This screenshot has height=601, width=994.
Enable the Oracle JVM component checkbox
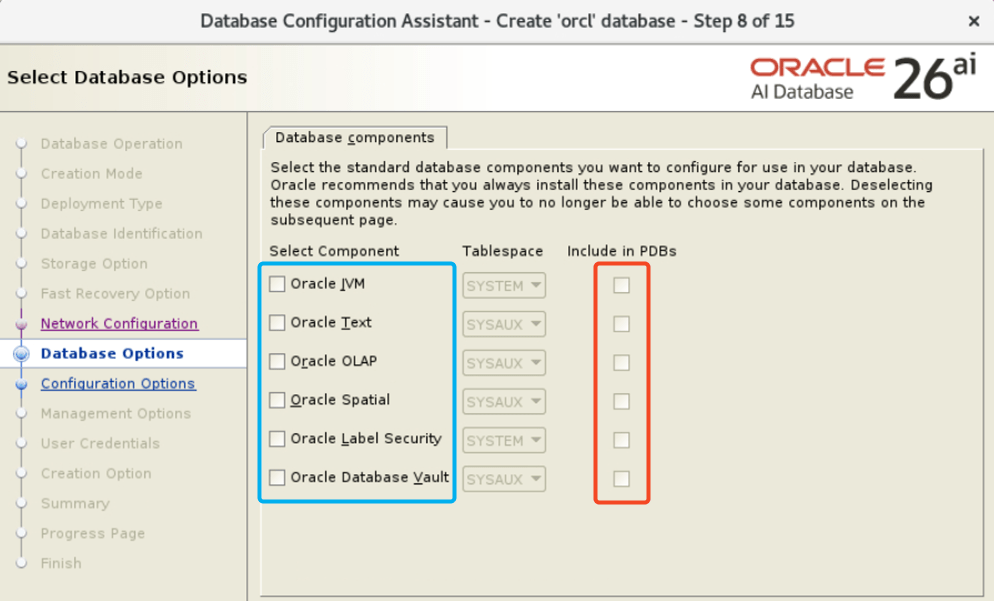(x=277, y=284)
